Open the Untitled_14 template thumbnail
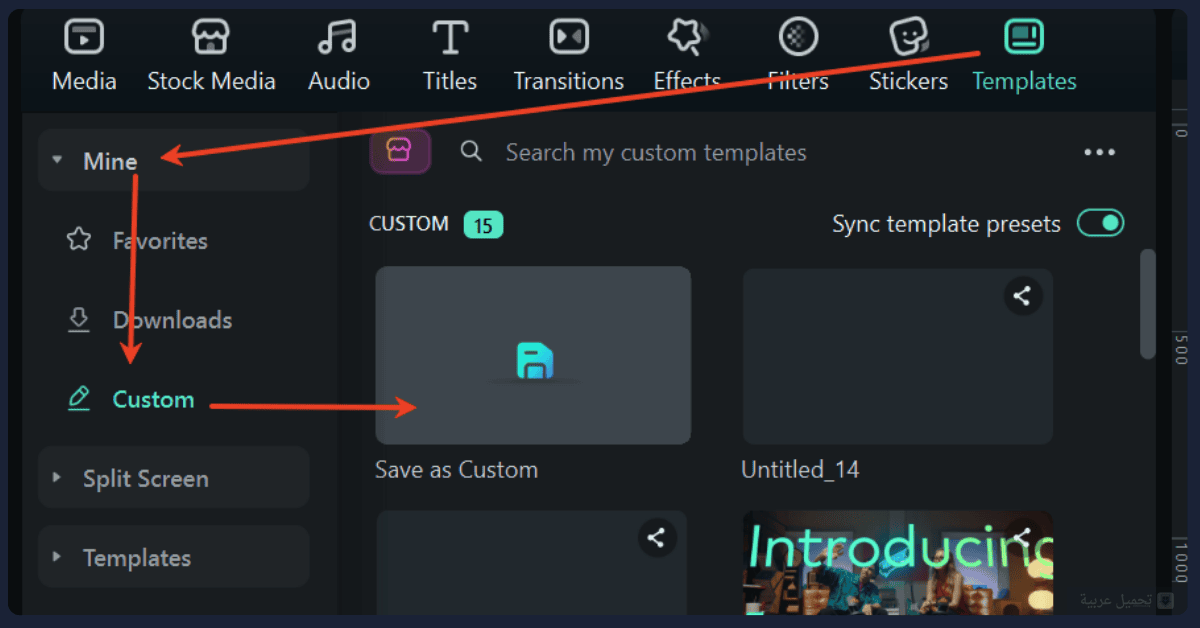This screenshot has width=1200, height=628. (898, 355)
